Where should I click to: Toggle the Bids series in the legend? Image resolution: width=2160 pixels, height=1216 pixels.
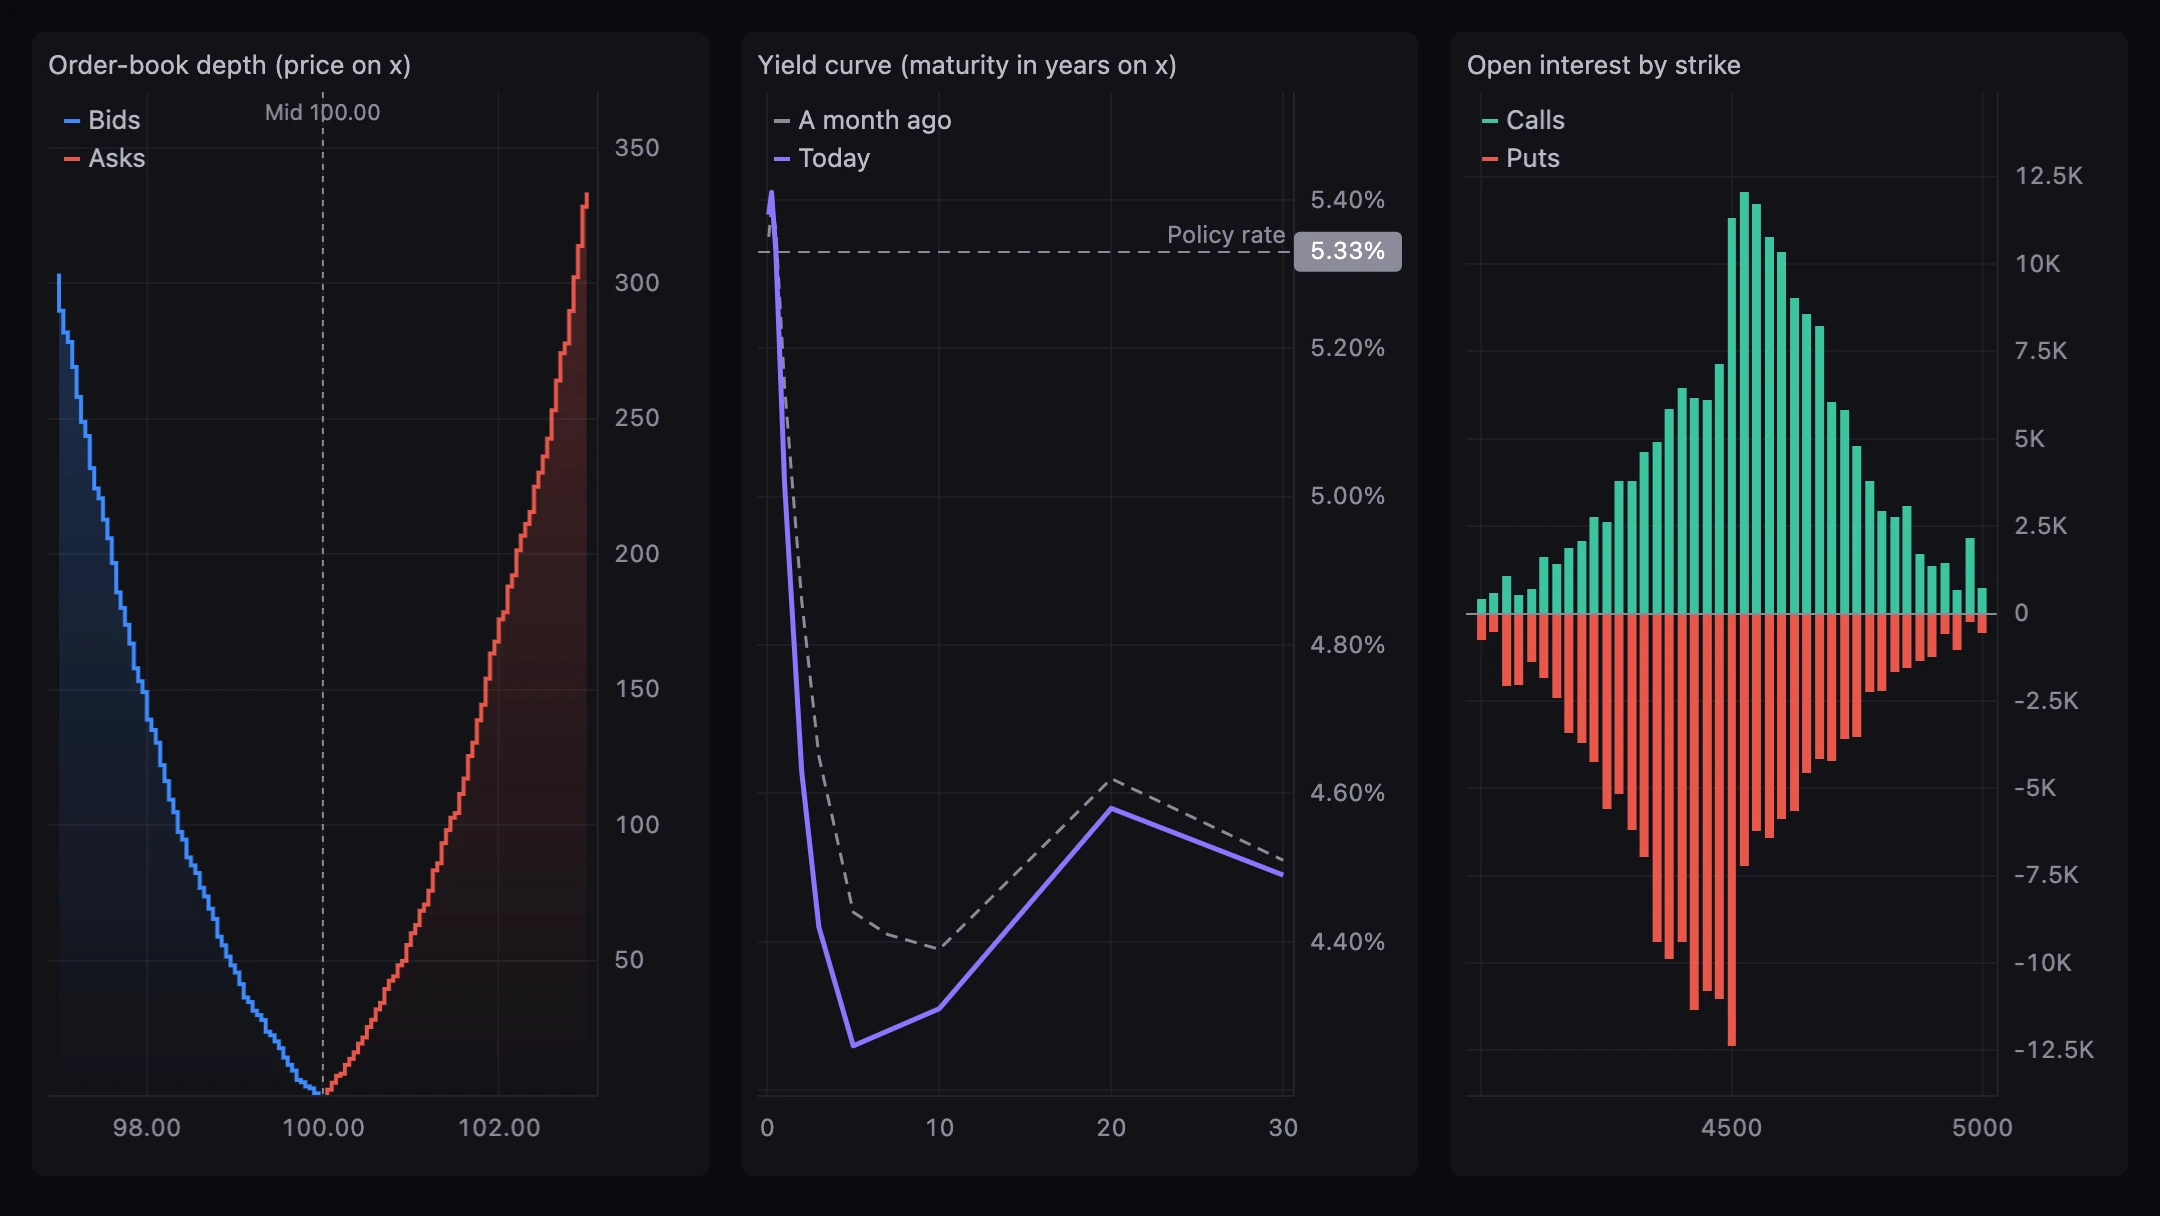point(102,120)
